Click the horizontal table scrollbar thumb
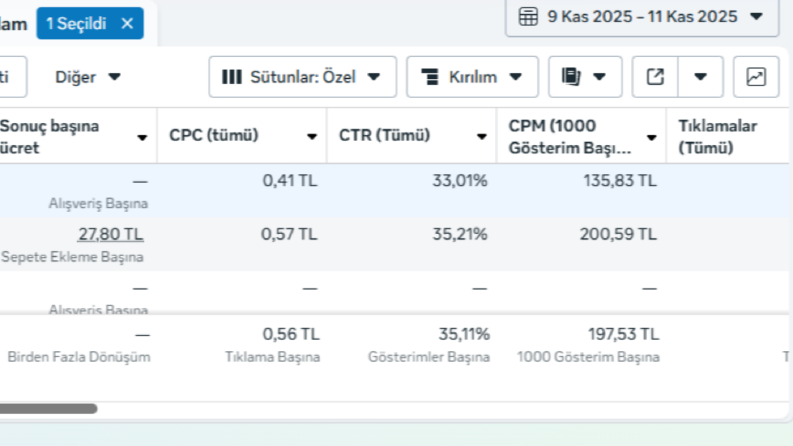This screenshot has width=793, height=446. tap(48, 409)
